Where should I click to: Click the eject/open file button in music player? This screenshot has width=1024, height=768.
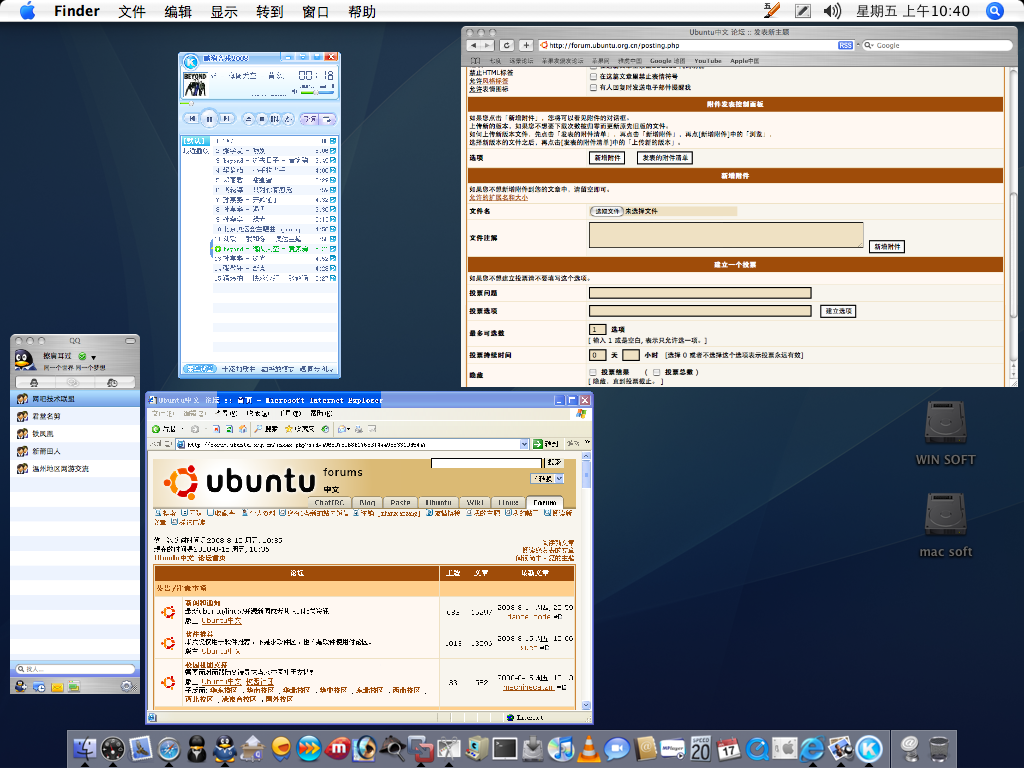(x=249, y=119)
